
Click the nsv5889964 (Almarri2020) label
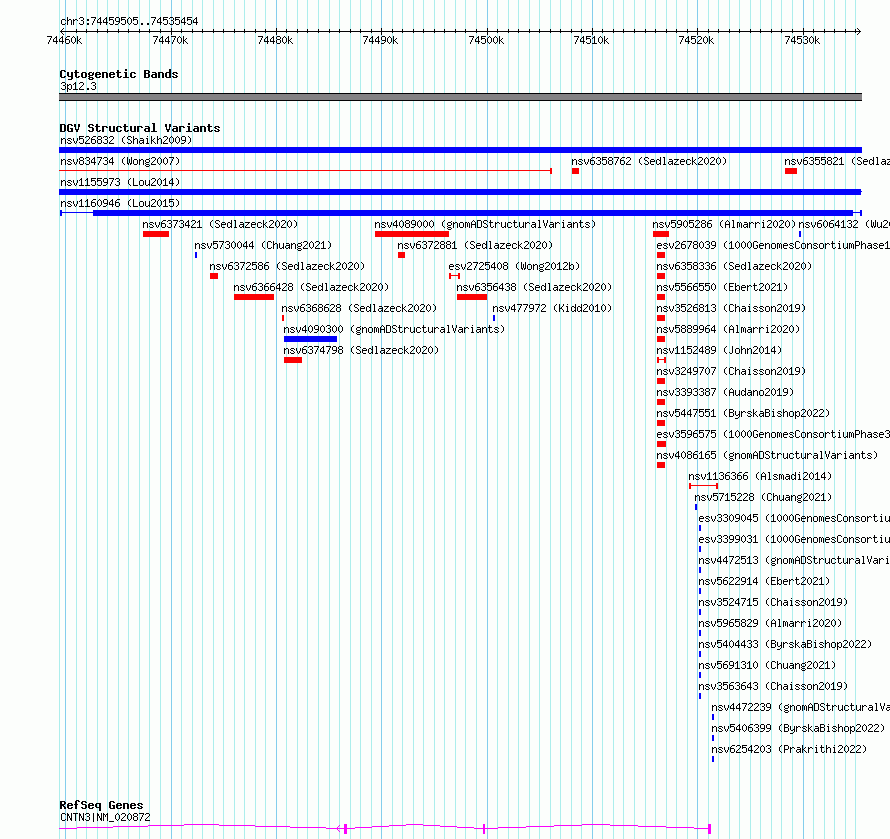[728, 329]
